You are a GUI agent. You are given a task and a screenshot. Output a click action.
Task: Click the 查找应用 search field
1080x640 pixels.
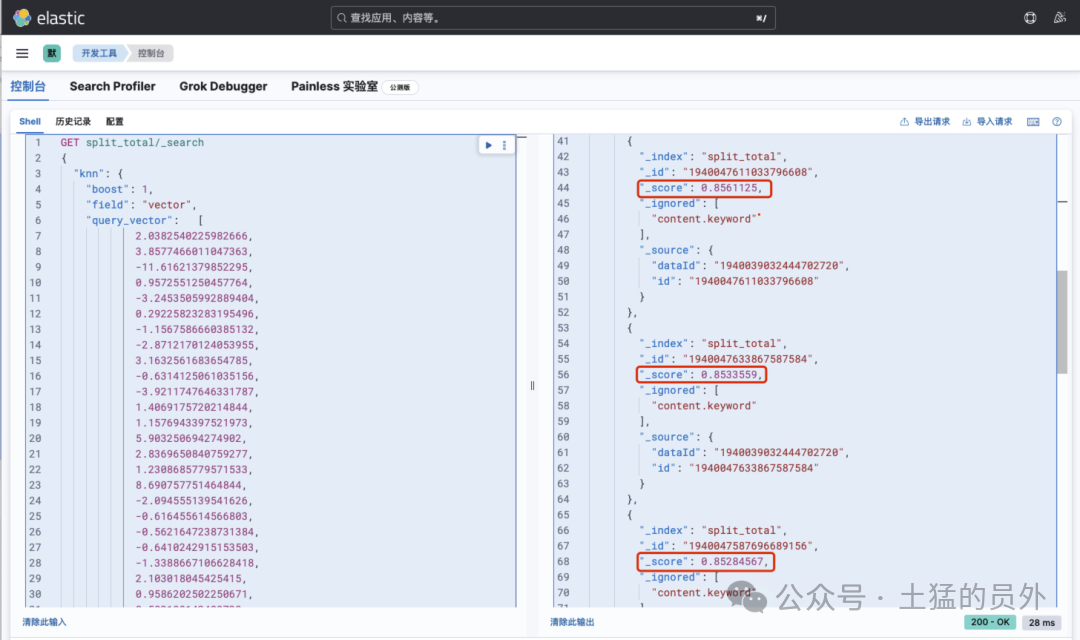[553, 18]
